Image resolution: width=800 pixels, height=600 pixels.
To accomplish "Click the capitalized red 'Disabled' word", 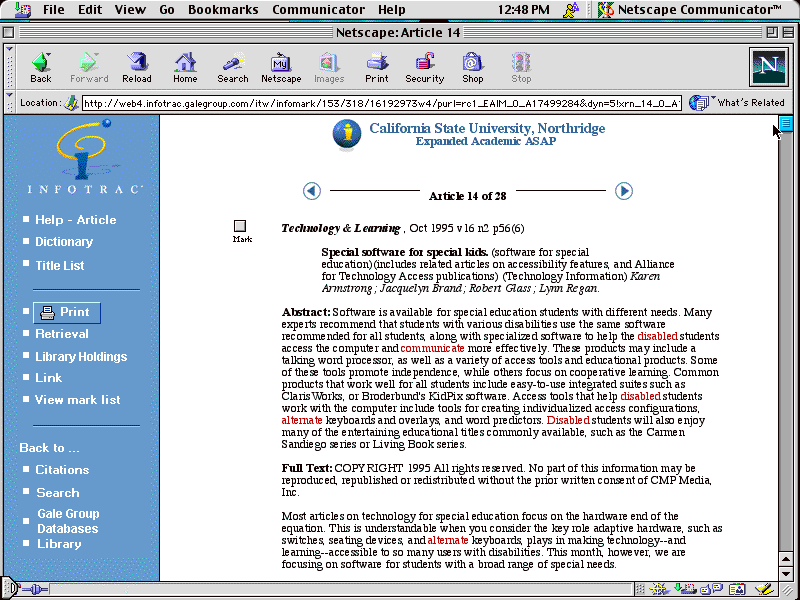I will coord(568,420).
